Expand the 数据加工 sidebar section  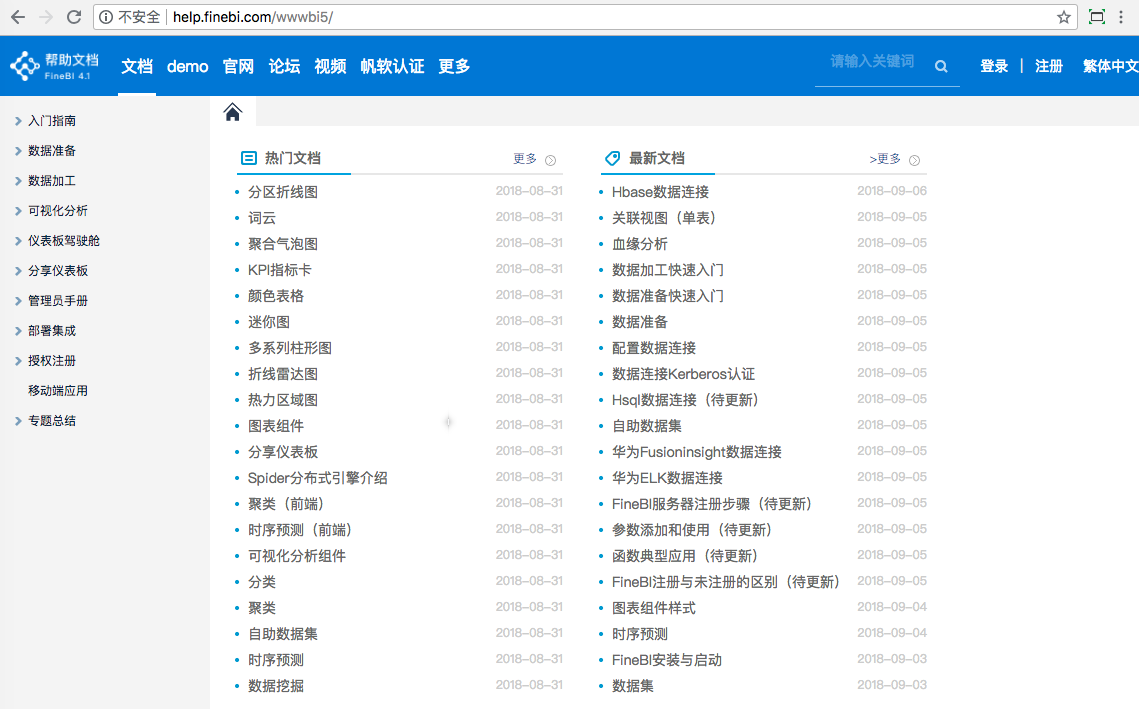(51, 181)
